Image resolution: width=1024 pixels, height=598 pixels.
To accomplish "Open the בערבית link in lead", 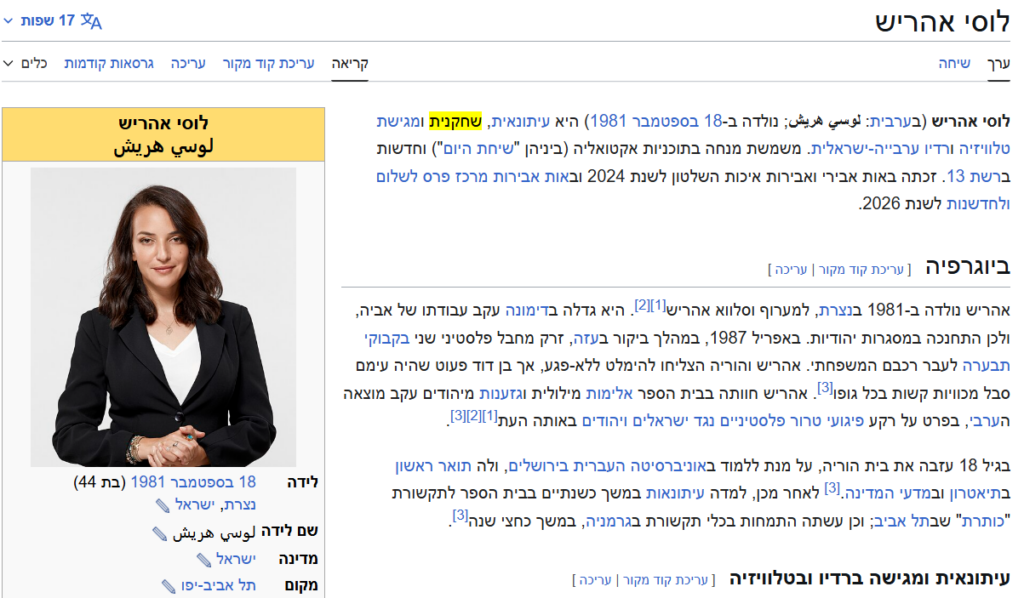I will click(x=893, y=121).
